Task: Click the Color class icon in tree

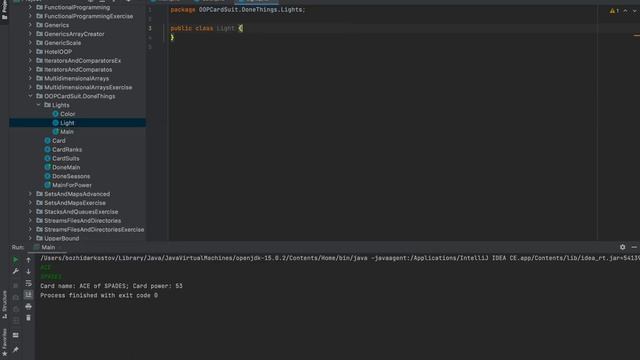Action: click(56, 114)
